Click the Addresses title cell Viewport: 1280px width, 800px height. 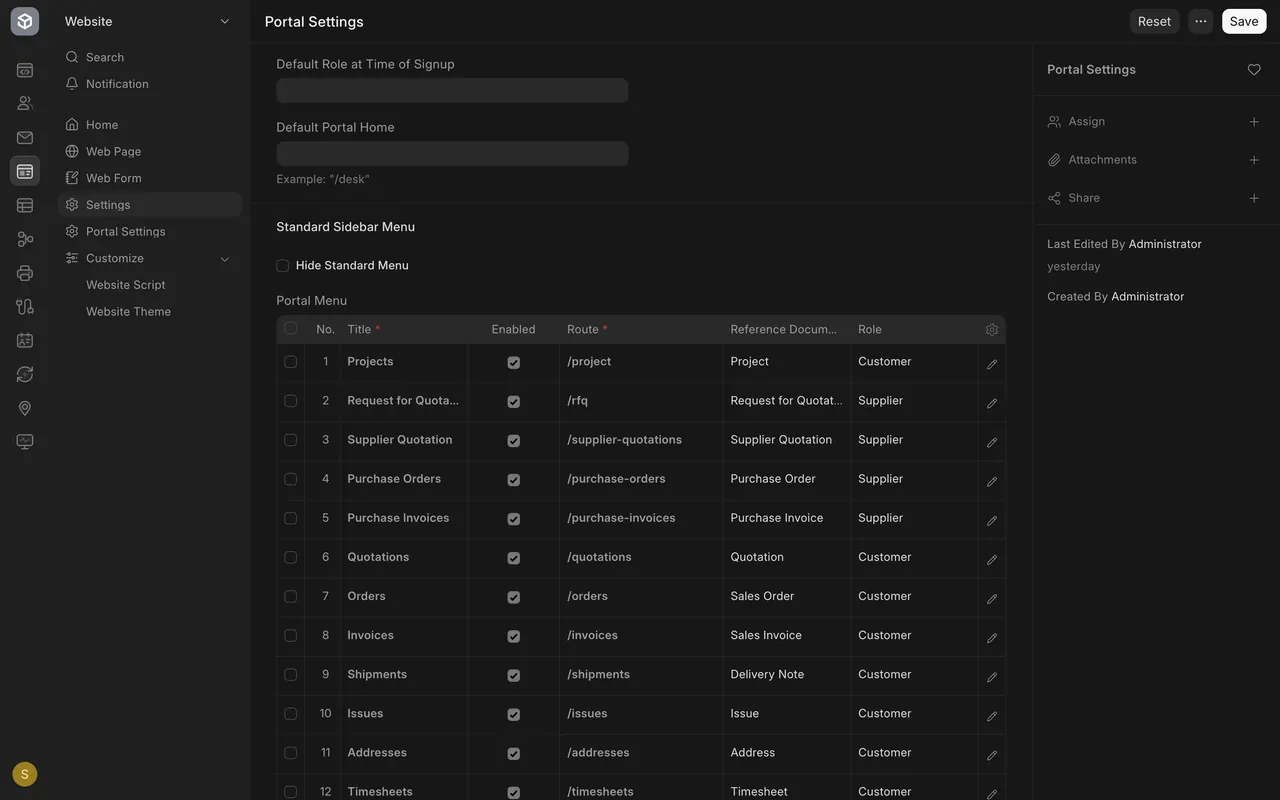pos(404,753)
